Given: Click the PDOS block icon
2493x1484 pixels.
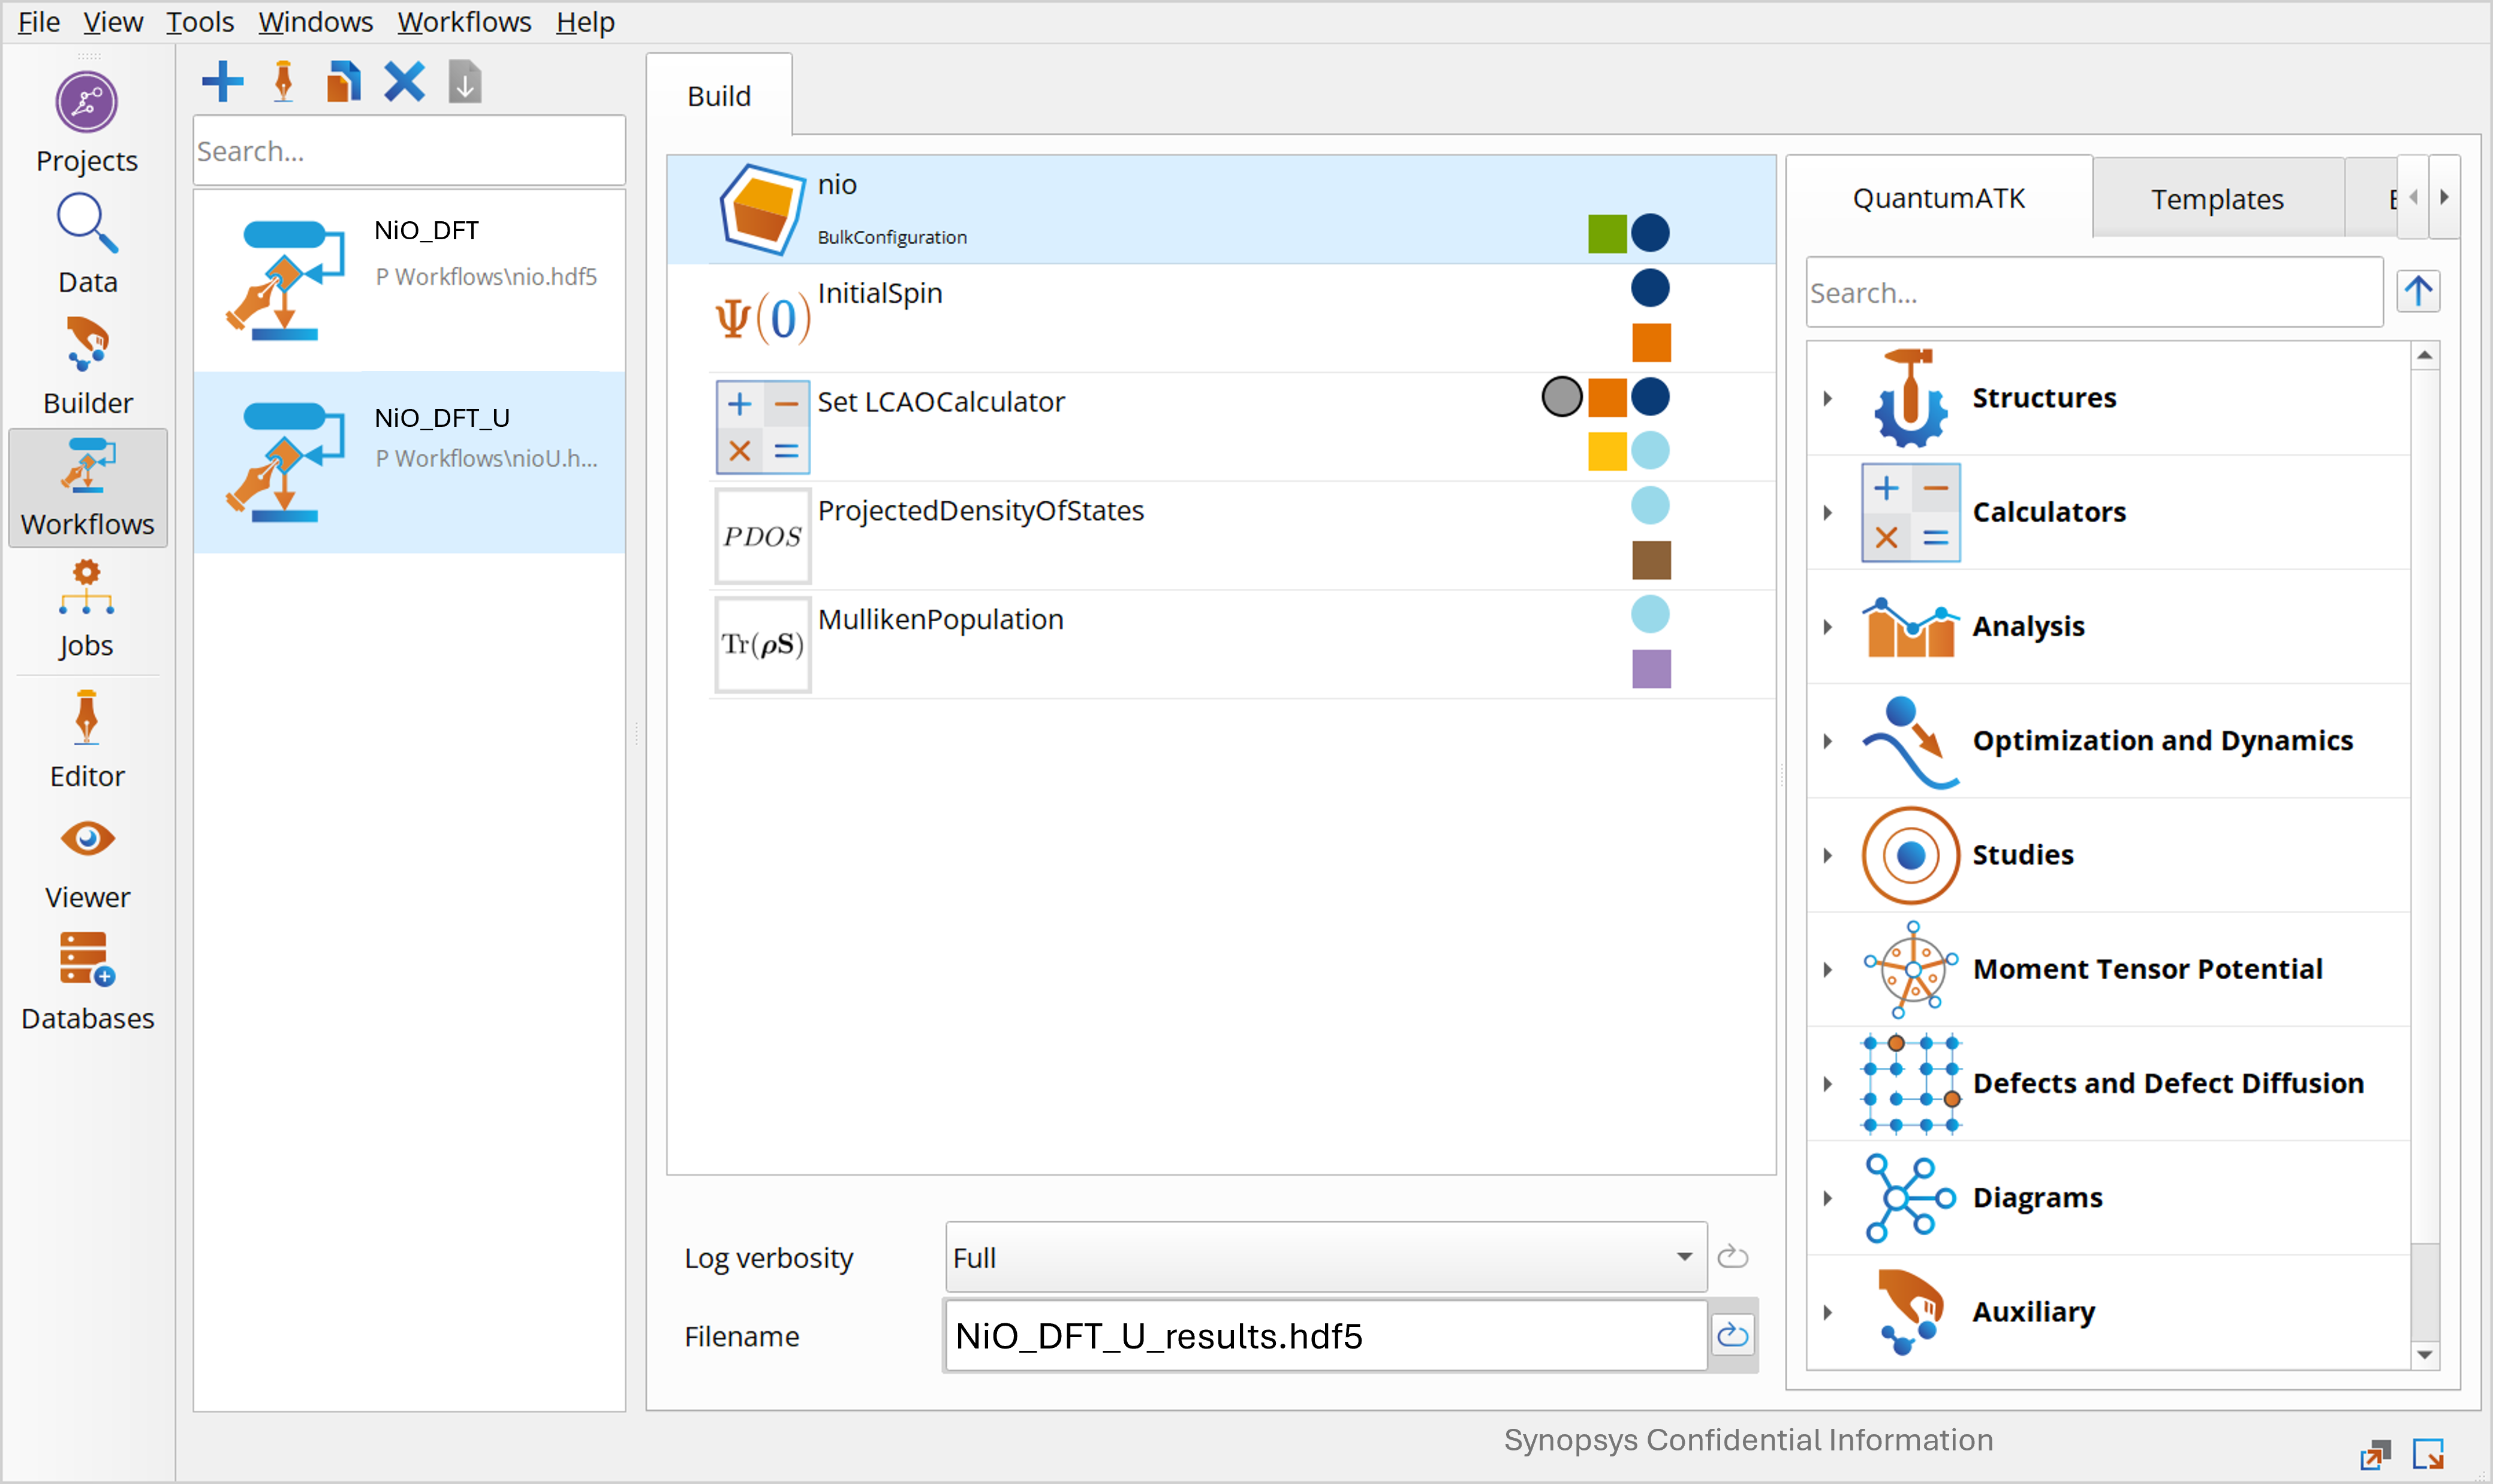Looking at the screenshot, I should 762,536.
